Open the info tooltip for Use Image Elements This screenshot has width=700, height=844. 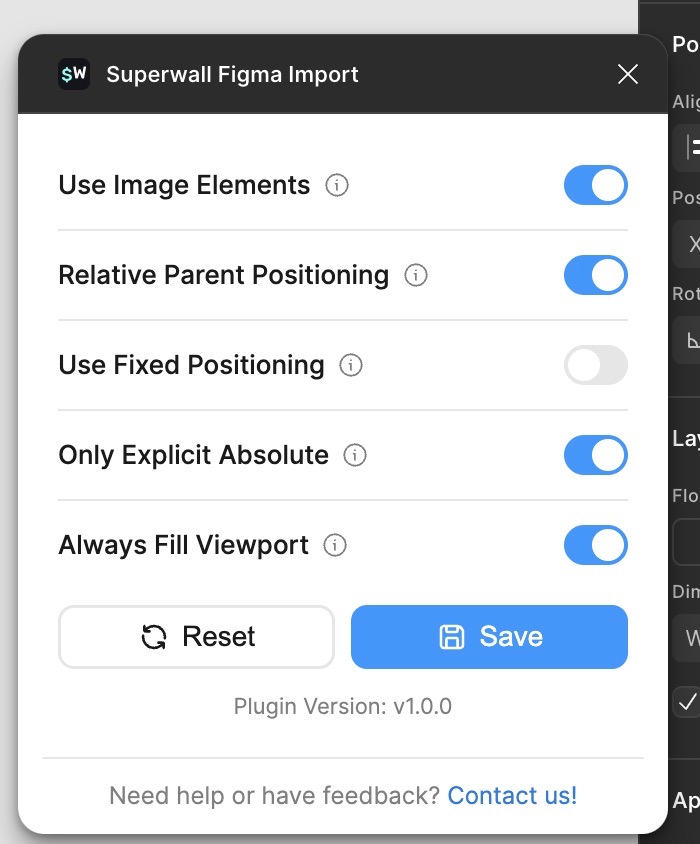click(337, 185)
